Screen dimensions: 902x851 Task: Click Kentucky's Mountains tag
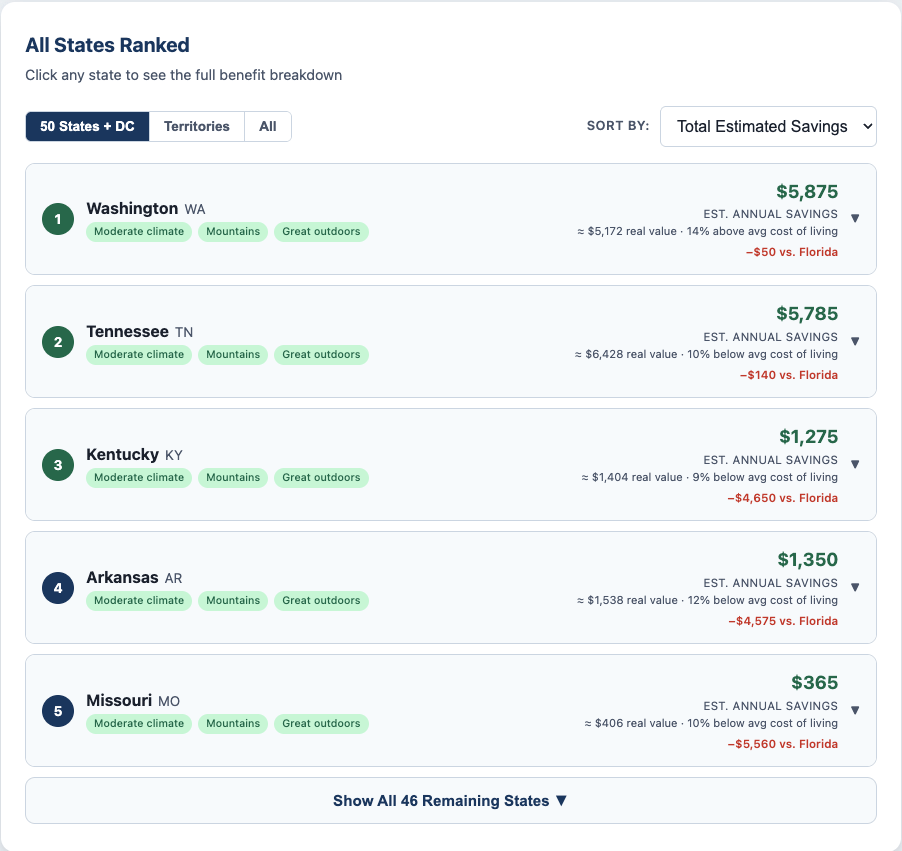pos(233,477)
